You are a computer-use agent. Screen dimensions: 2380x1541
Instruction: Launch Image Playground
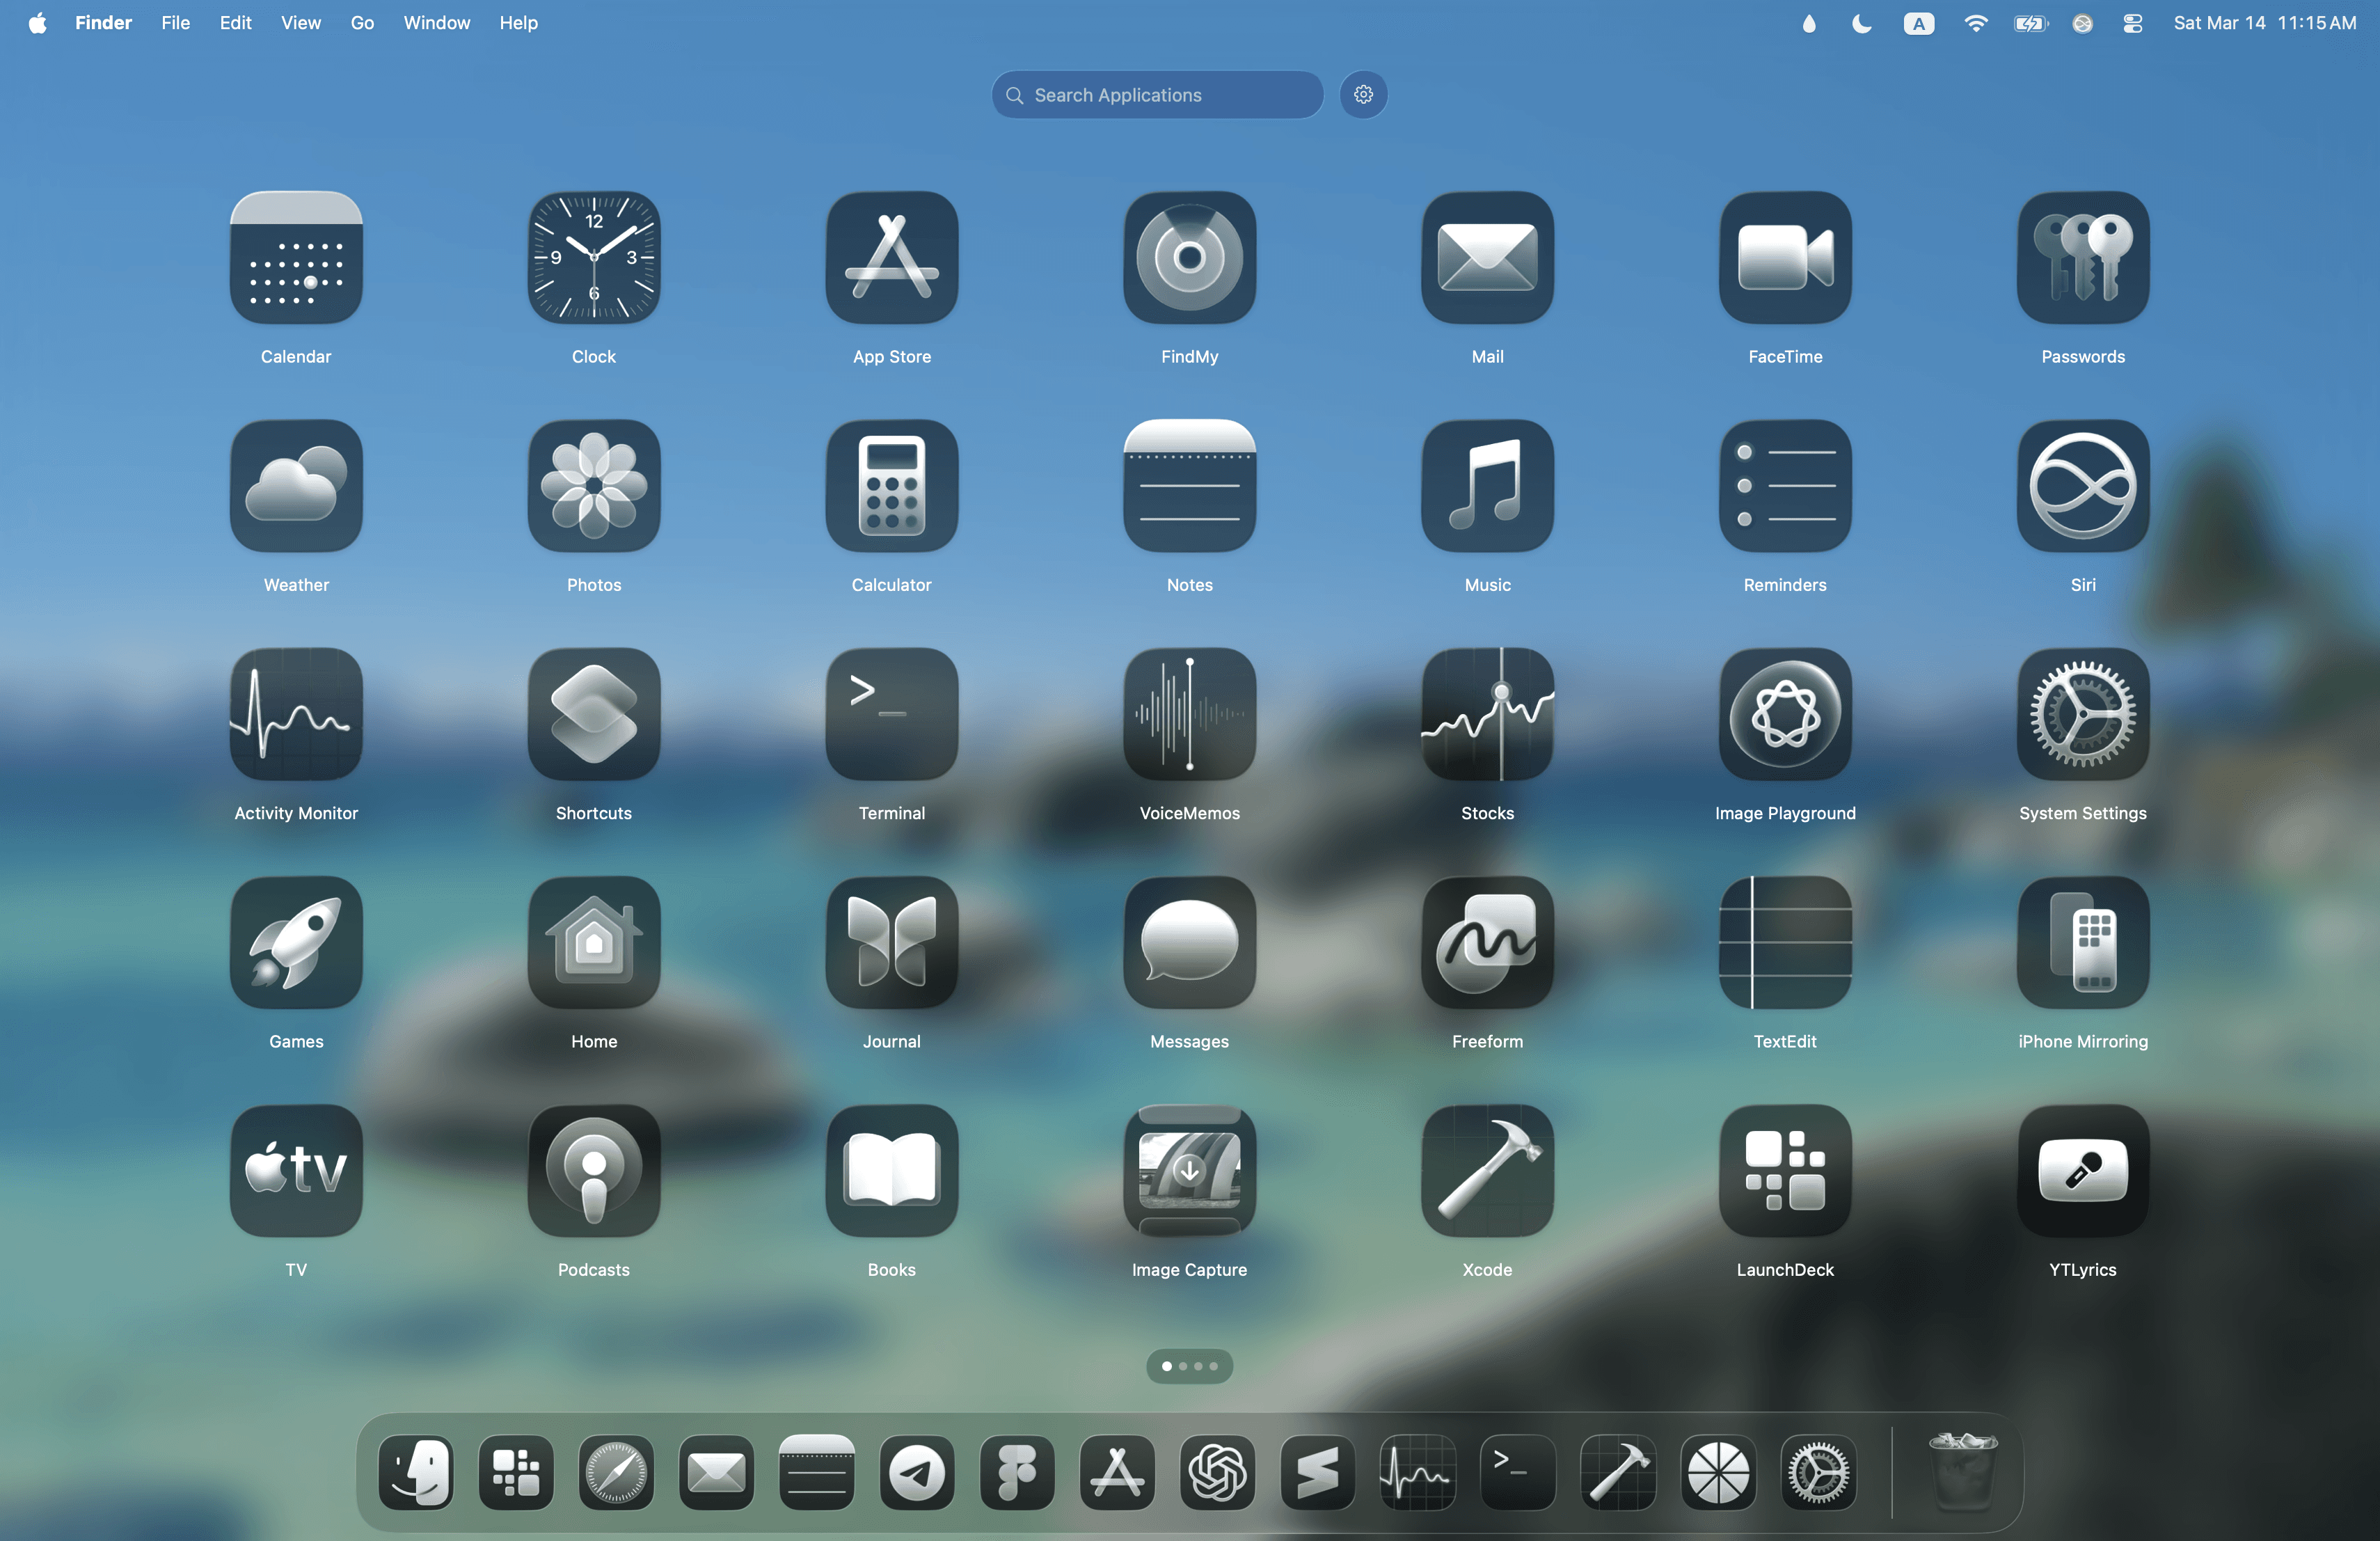click(x=1786, y=714)
